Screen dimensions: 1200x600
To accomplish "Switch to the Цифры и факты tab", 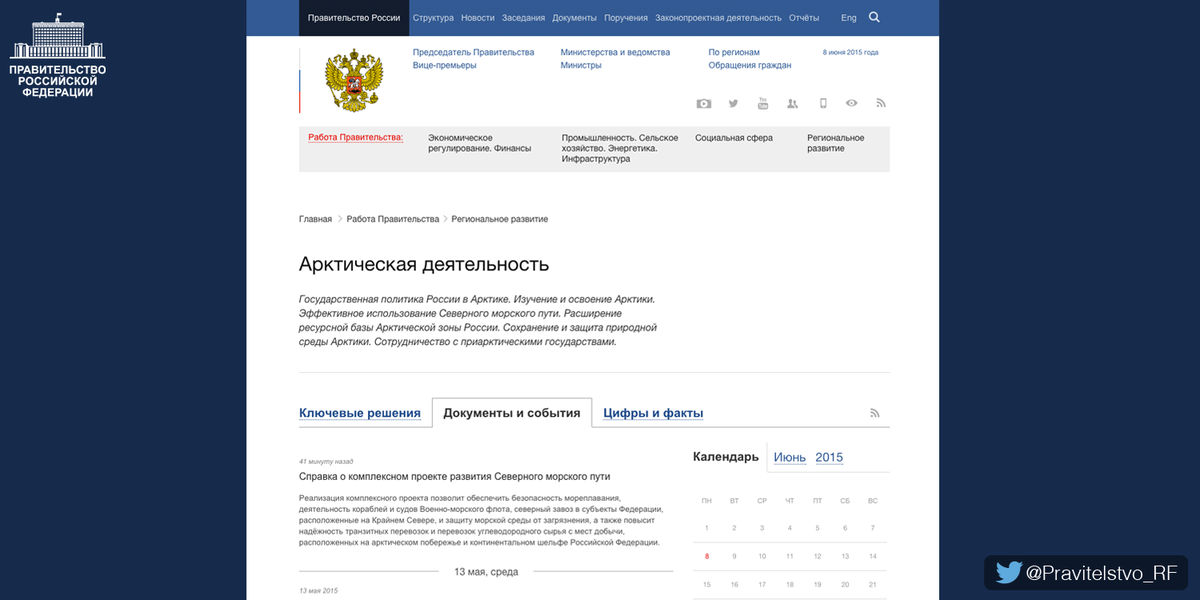I will coord(653,413).
